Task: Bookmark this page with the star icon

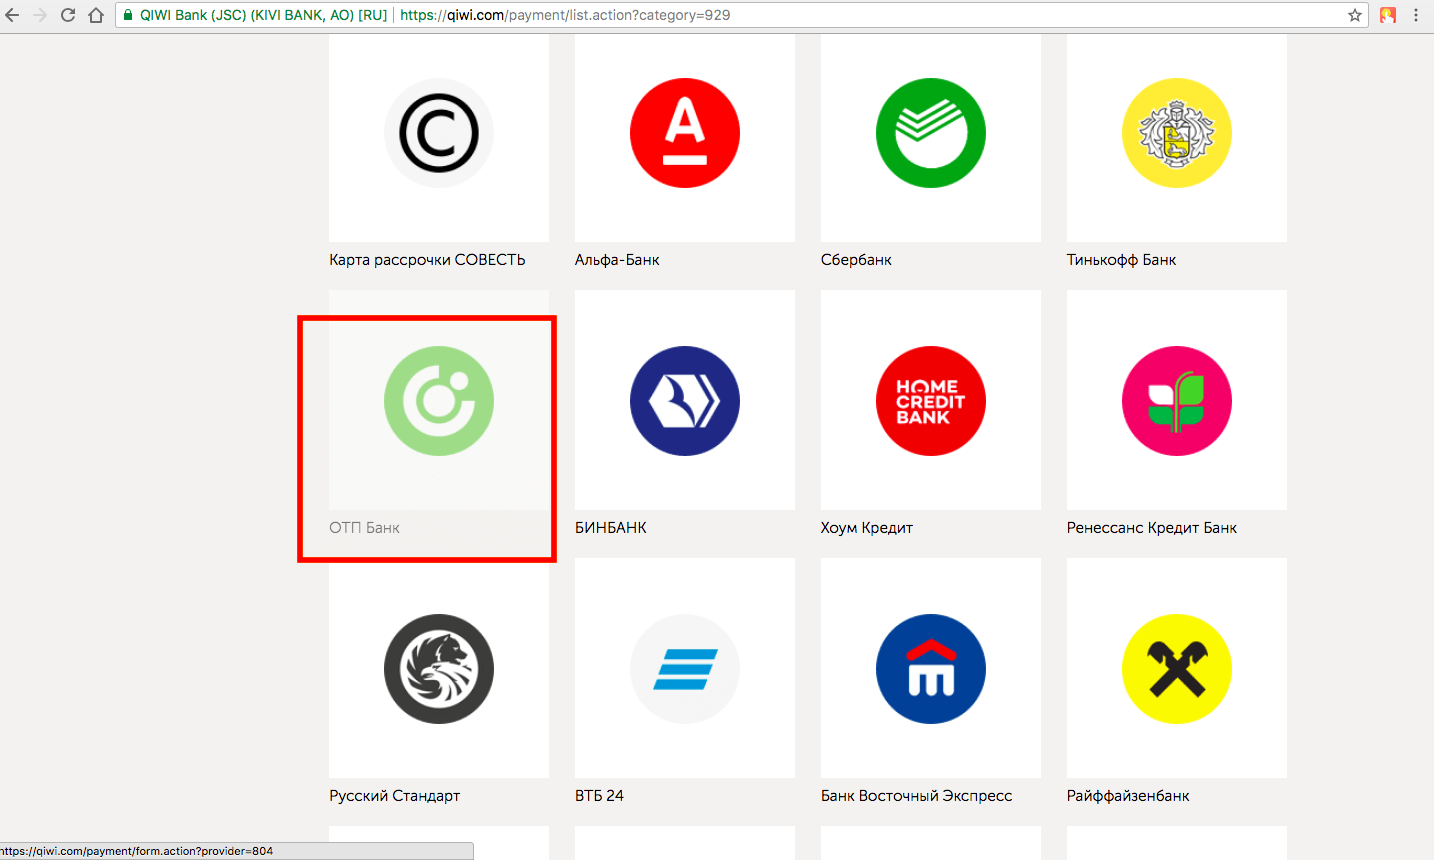Action: pyautogui.click(x=1355, y=15)
